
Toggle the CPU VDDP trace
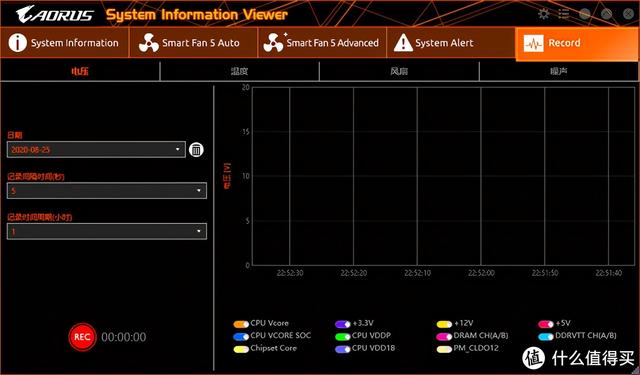click(342, 337)
